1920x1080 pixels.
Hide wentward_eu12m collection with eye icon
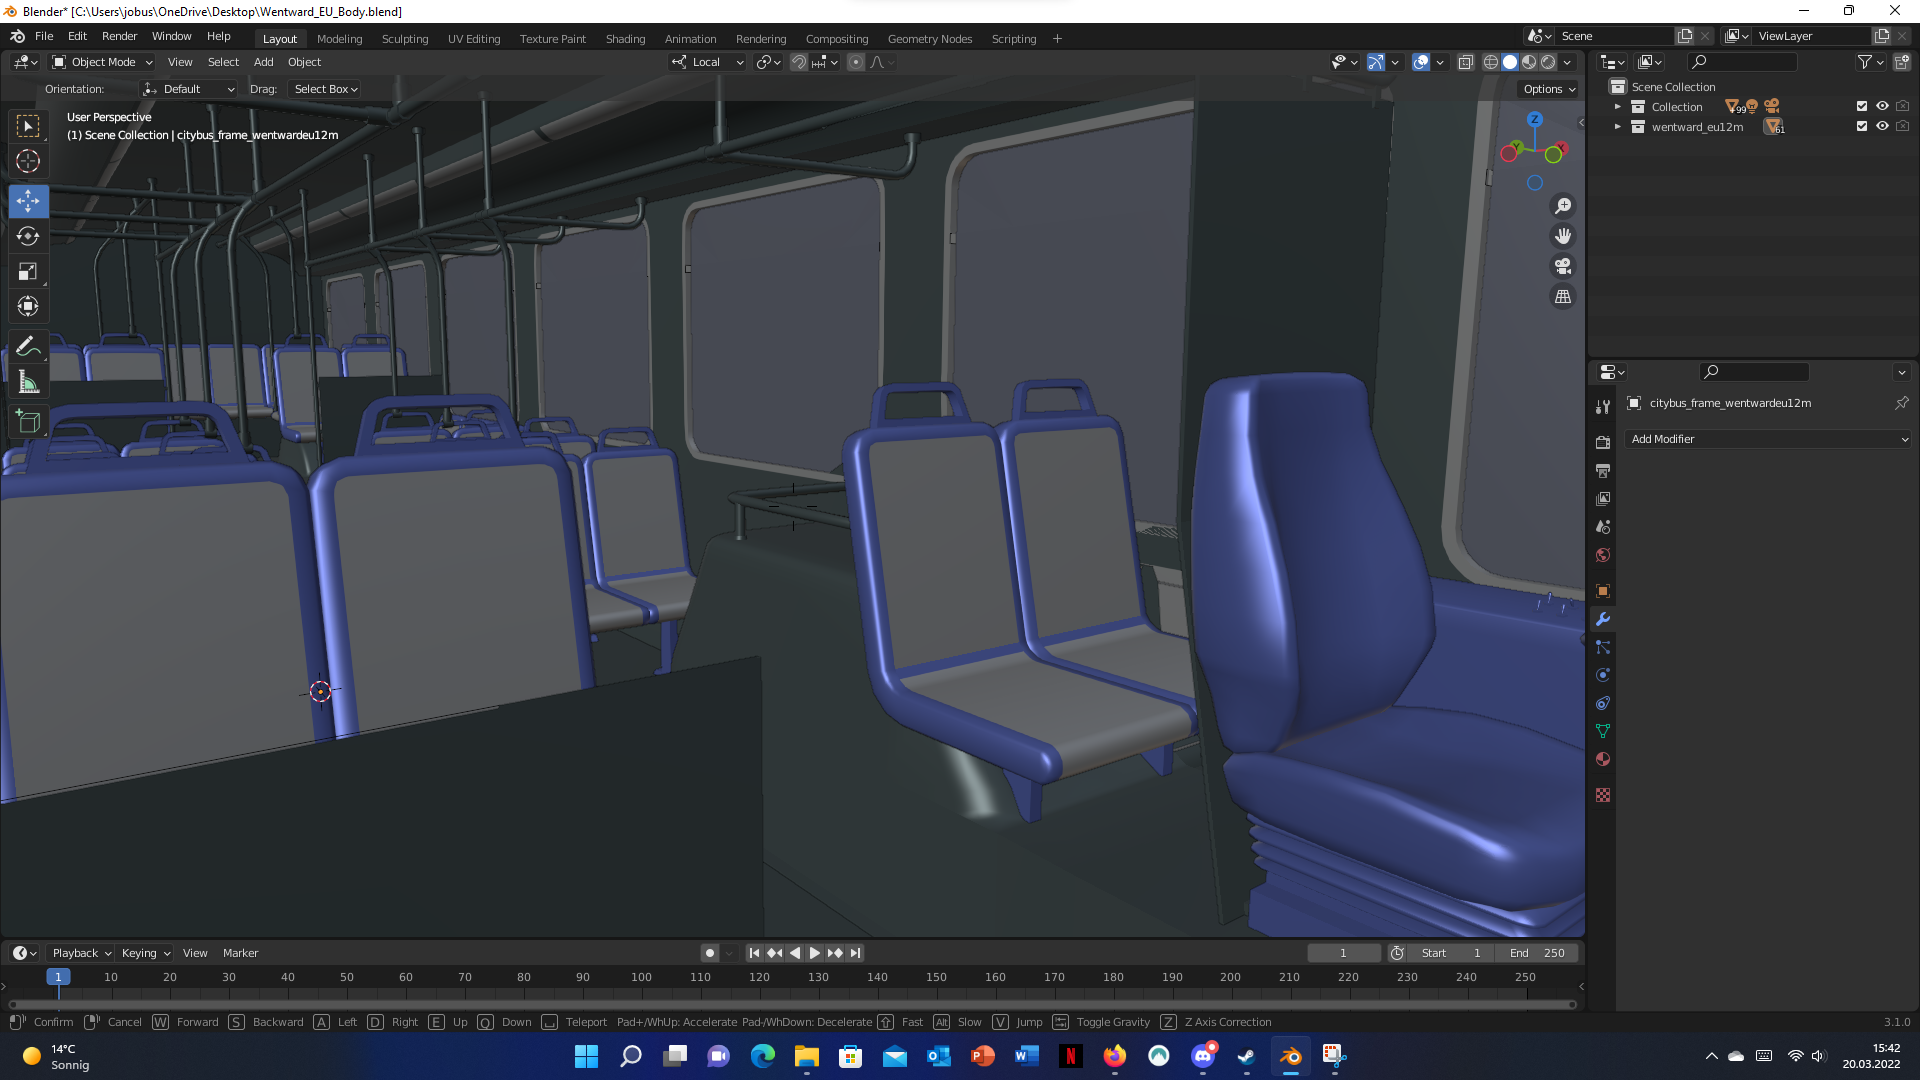1882,127
